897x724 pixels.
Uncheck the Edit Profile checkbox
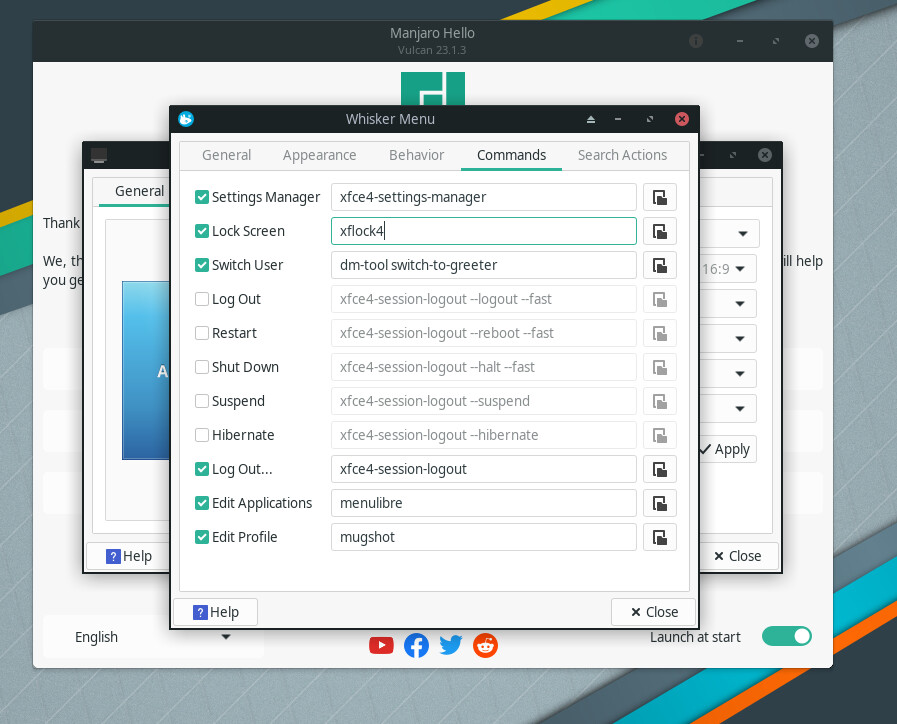coord(201,538)
